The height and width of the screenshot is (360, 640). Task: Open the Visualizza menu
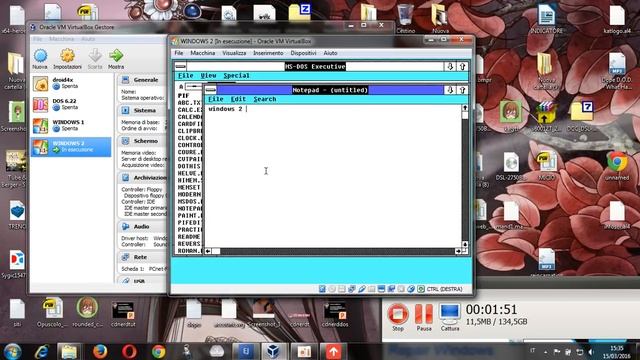point(234,53)
